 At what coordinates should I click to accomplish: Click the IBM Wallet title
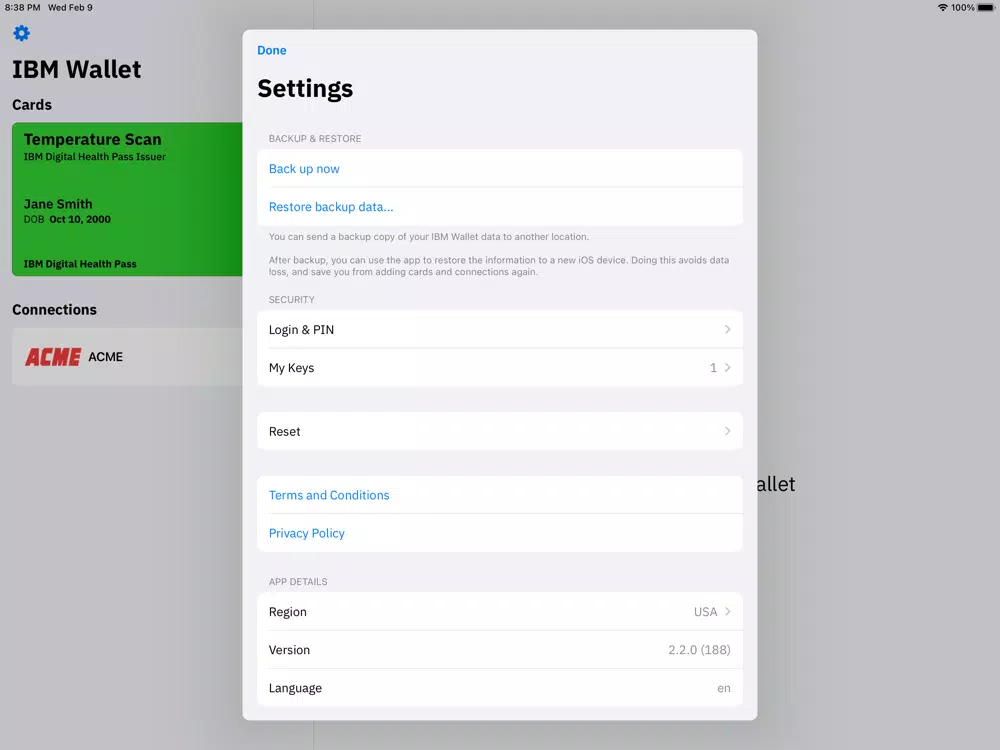click(77, 69)
